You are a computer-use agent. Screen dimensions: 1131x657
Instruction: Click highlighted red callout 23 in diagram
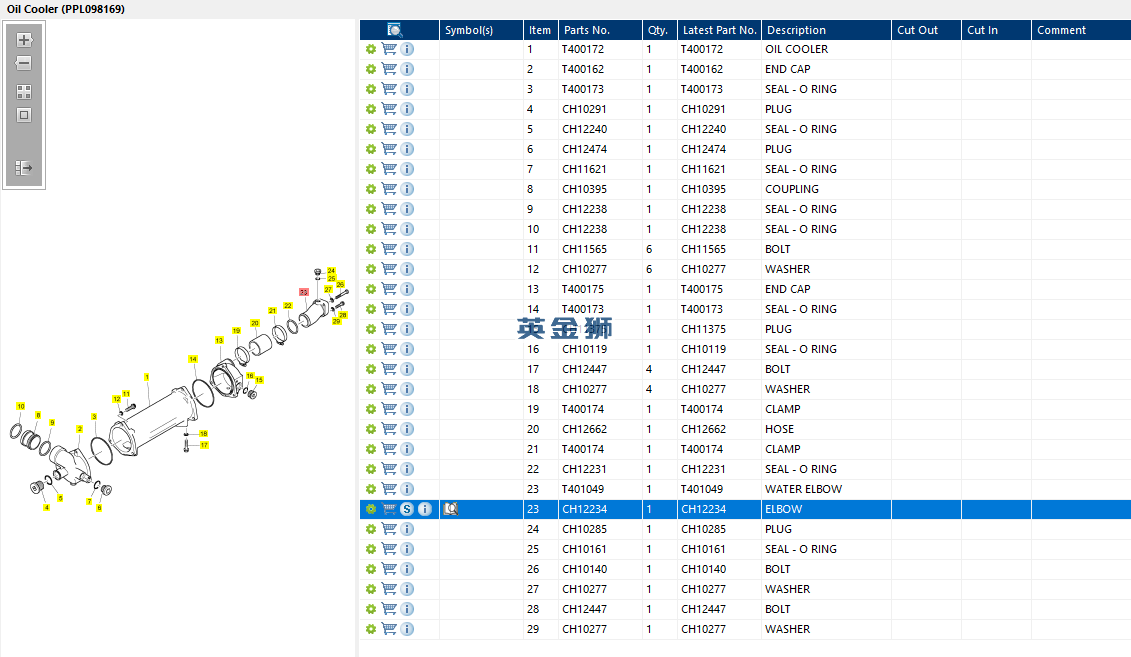(x=304, y=292)
